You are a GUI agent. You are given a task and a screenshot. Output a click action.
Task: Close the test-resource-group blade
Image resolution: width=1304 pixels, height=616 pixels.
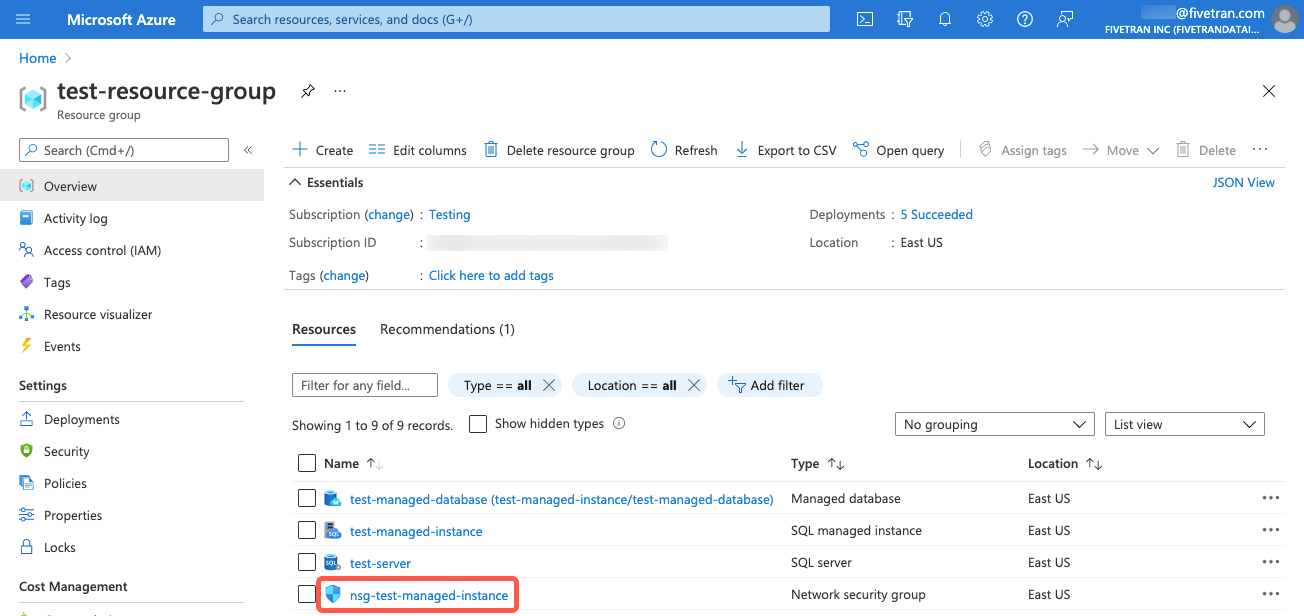pyautogui.click(x=1269, y=91)
